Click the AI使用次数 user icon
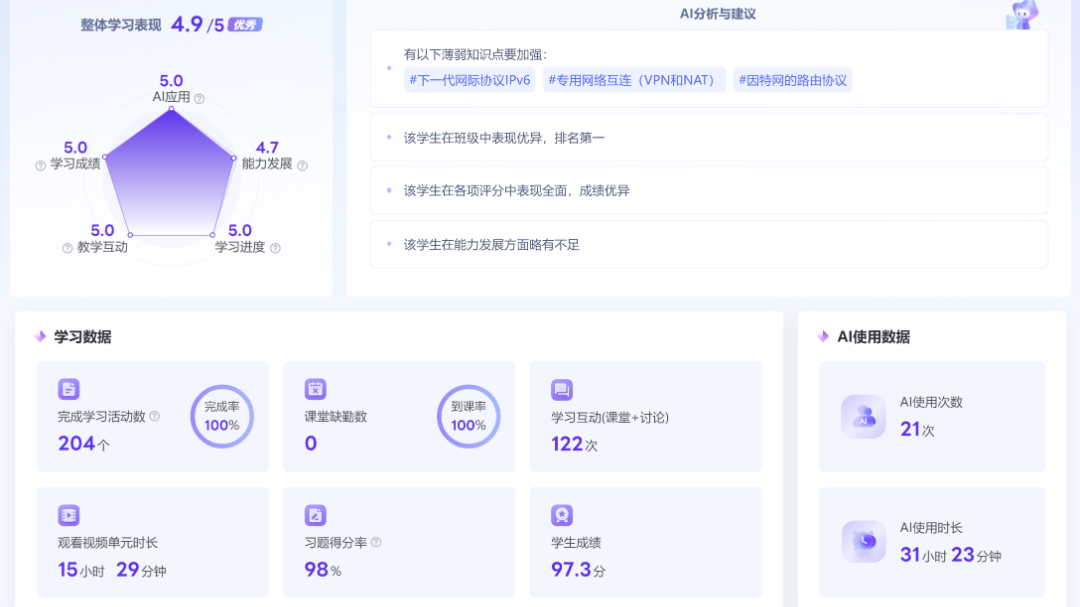 [863, 417]
